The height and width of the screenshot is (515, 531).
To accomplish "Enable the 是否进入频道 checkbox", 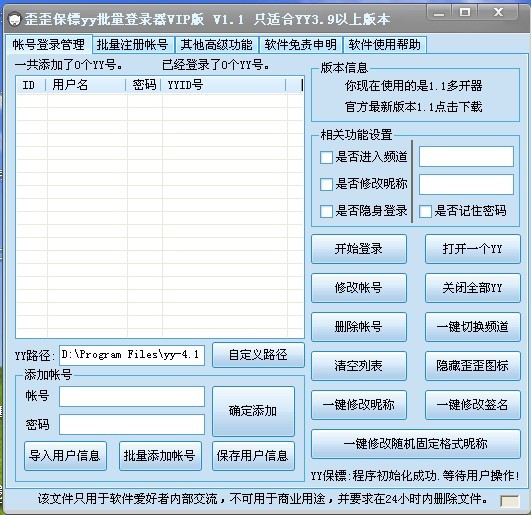I will [x=326, y=157].
